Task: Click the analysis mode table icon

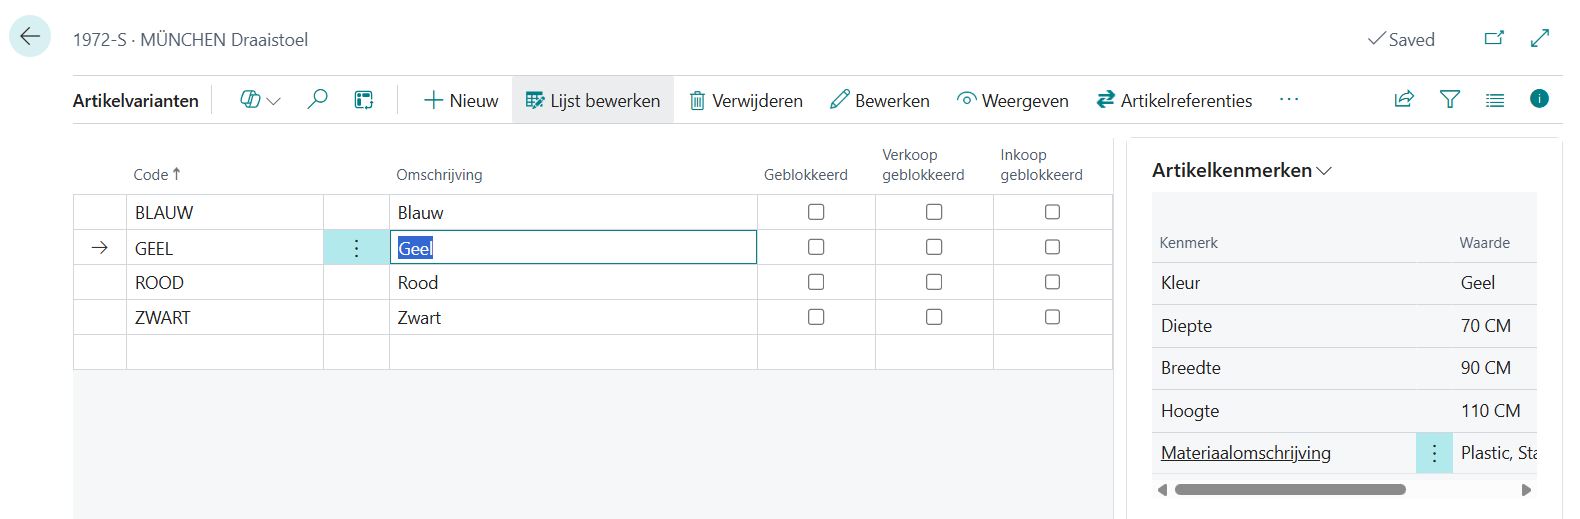Action: 364,100
